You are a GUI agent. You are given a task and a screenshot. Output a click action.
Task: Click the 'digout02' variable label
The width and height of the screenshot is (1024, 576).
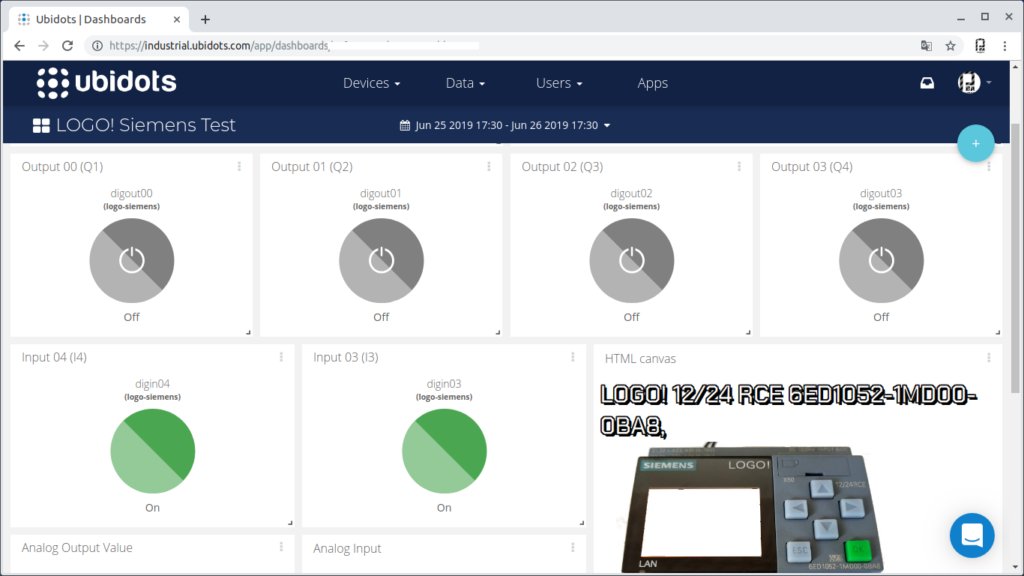[632, 193]
